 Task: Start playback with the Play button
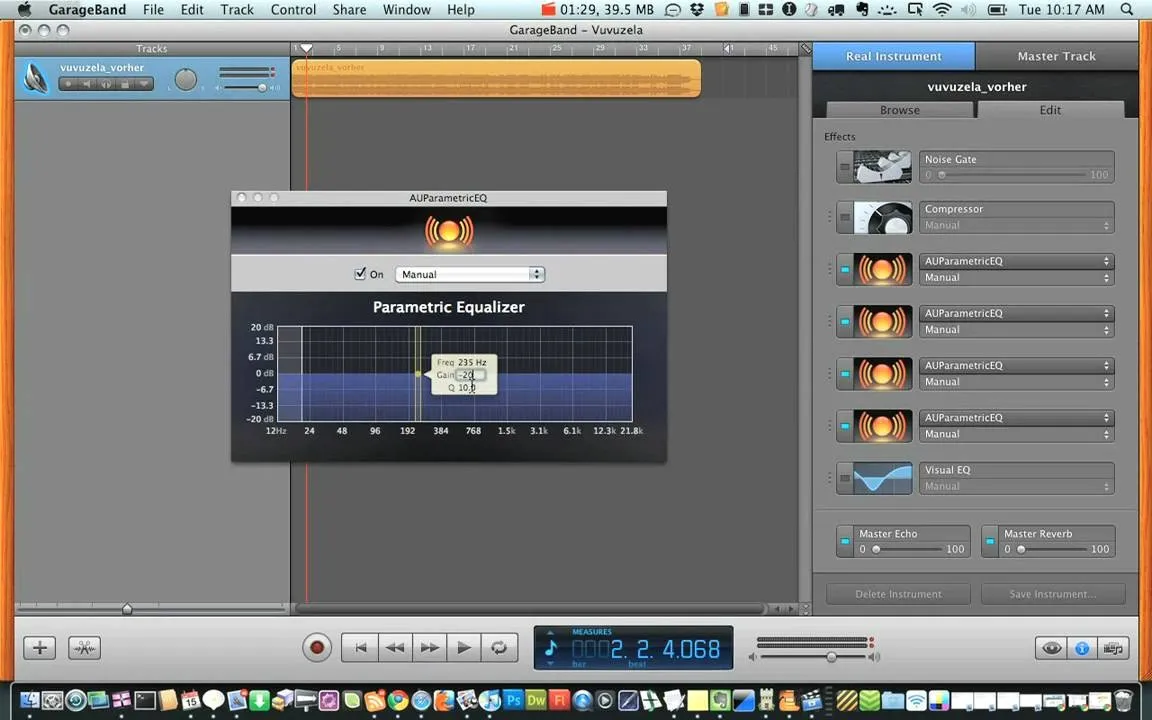[464, 647]
